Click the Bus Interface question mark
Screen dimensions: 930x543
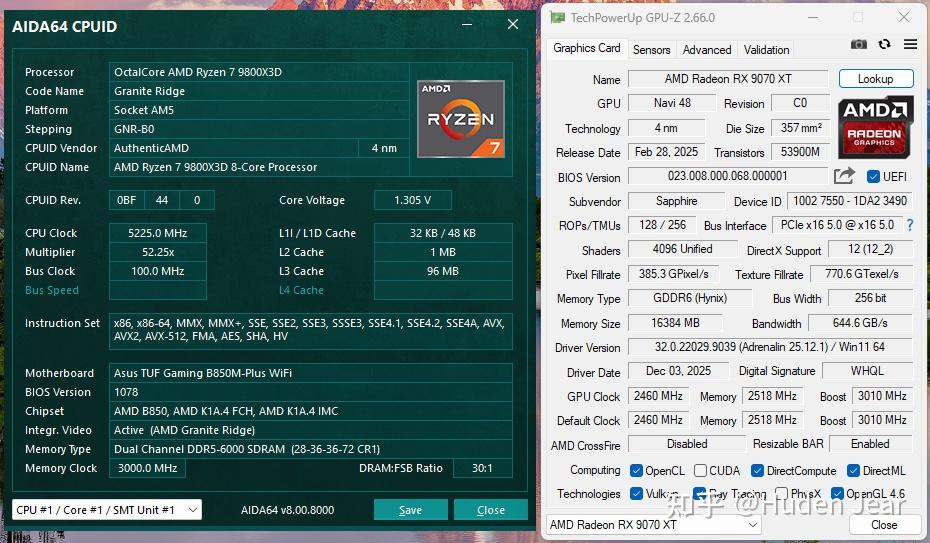point(910,225)
